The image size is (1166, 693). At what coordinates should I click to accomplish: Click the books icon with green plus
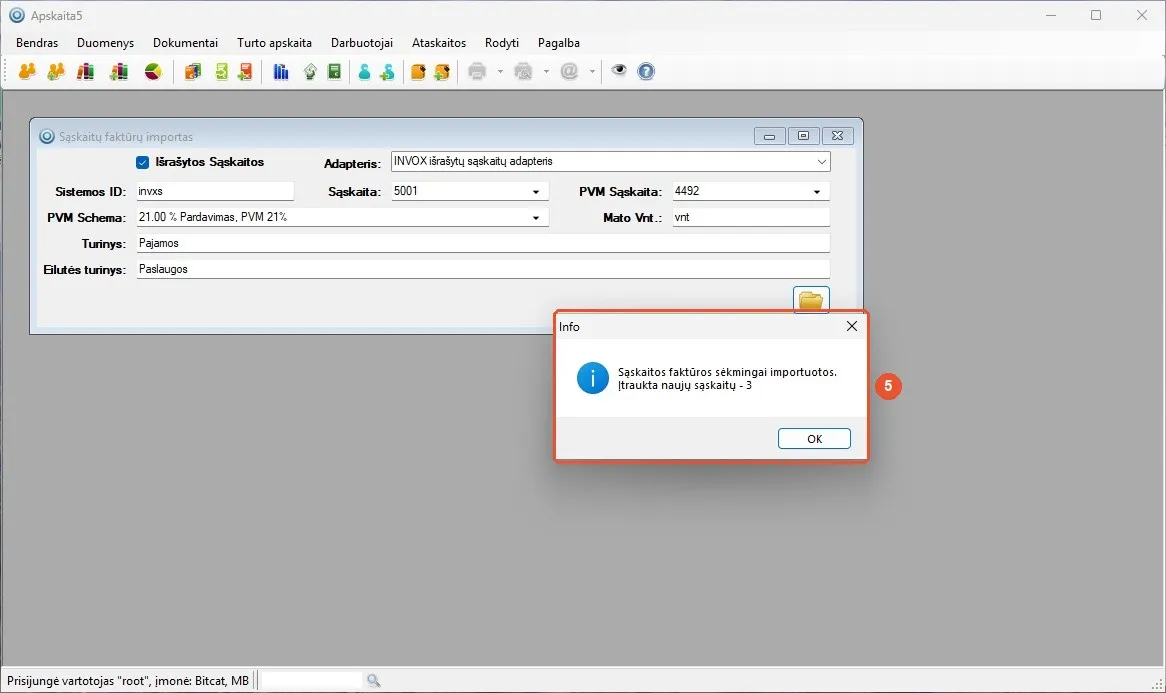pos(119,71)
